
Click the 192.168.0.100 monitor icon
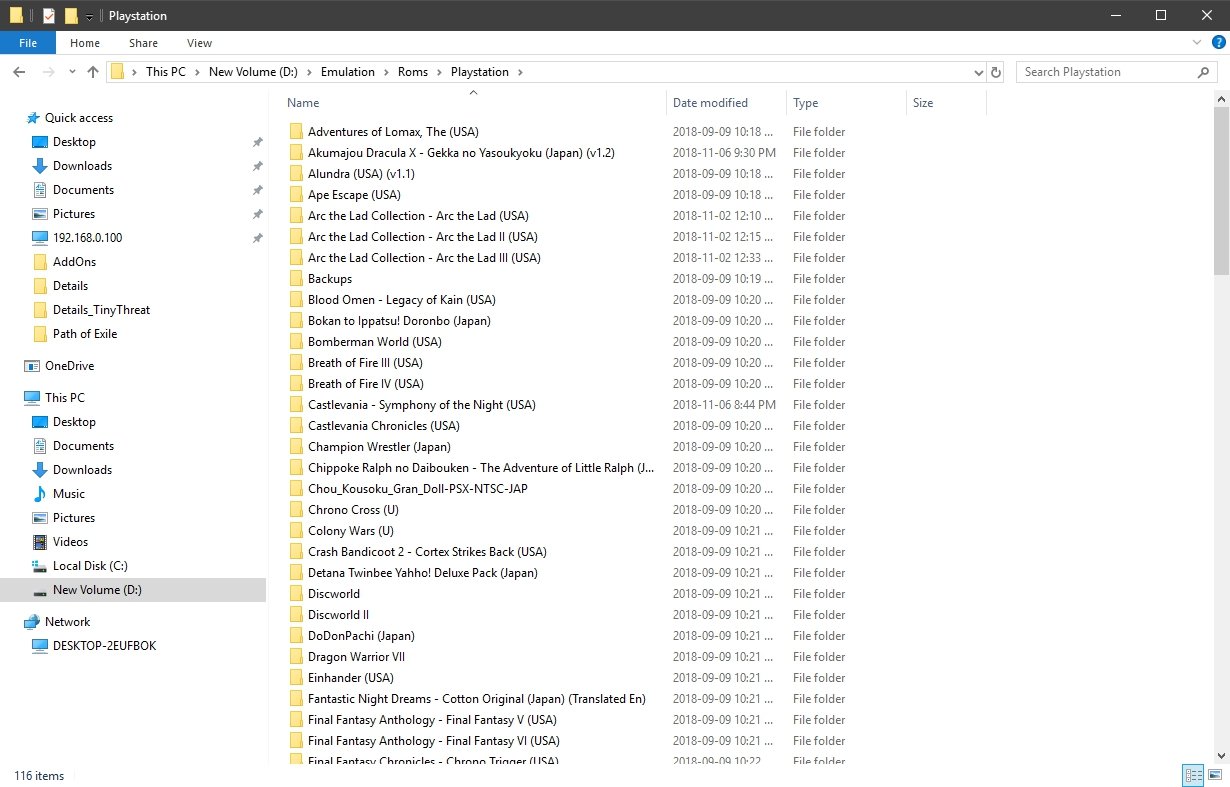pyautogui.click(x=40, y=238)
